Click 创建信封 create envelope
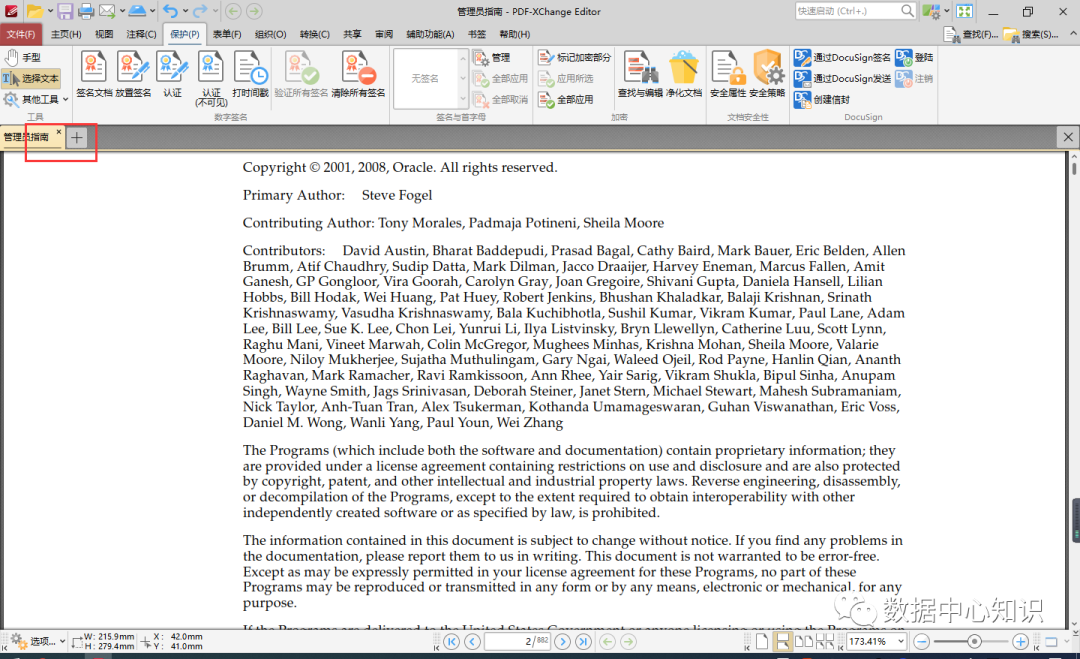 click(822, 100)
